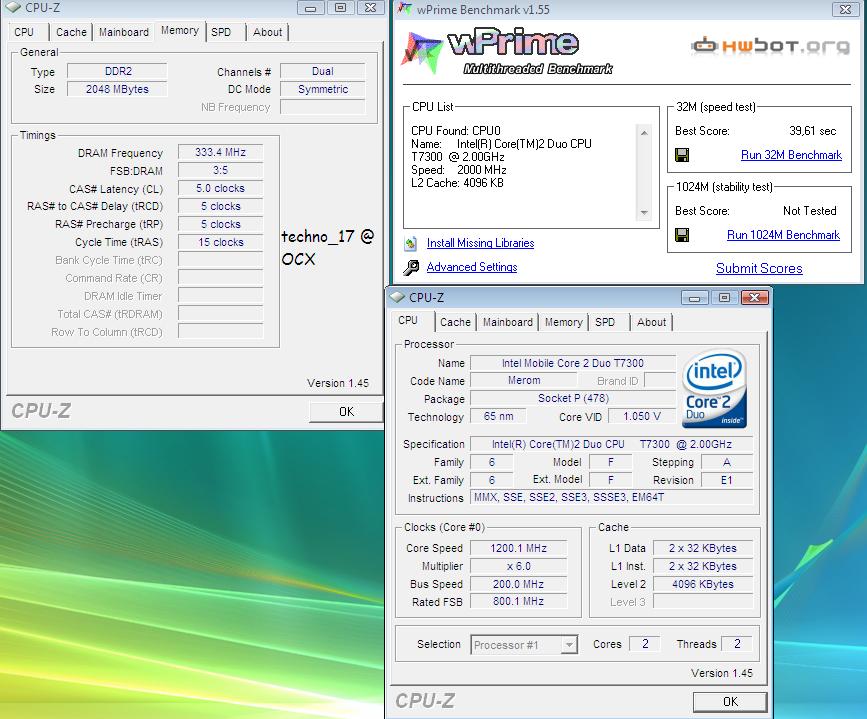Click the memory CPU-Z window title icon
Image resolution: width=867 pixels, height=719 pixels.
point(12,7)
